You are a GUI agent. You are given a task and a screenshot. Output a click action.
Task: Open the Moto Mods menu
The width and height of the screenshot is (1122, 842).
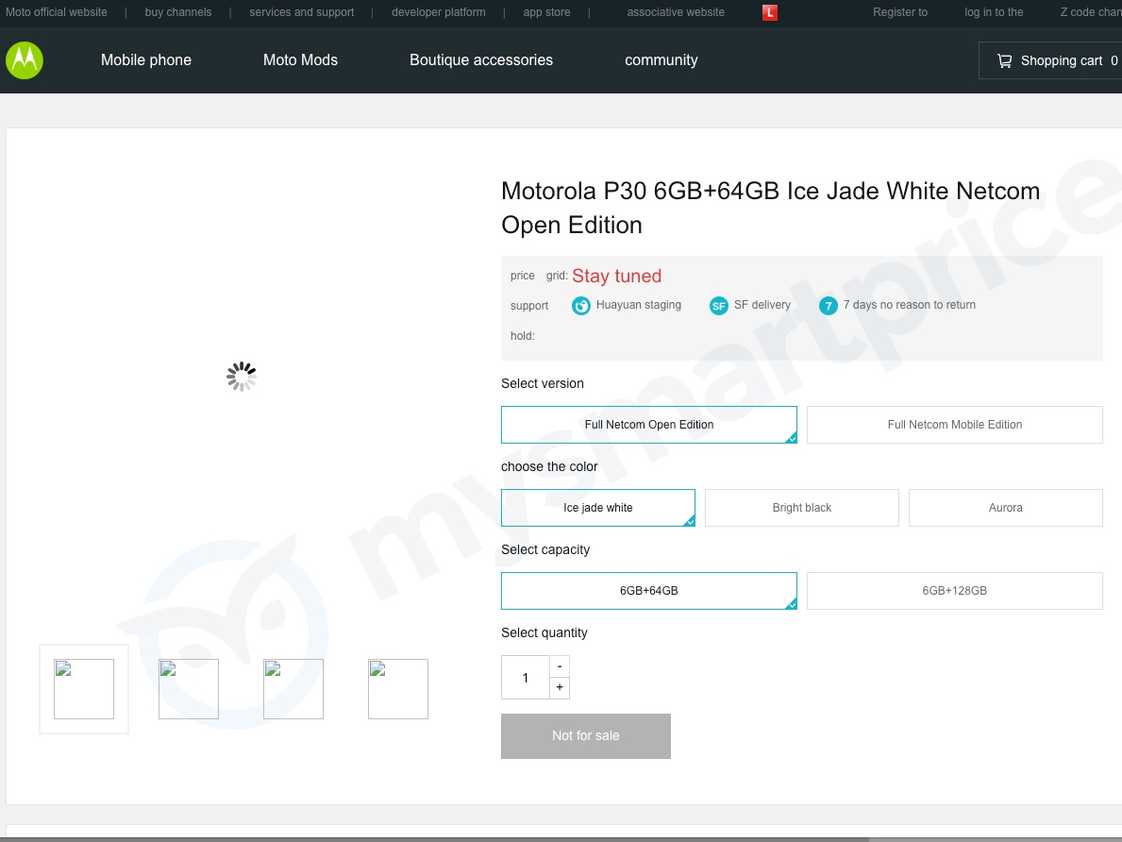coord(300,60)
